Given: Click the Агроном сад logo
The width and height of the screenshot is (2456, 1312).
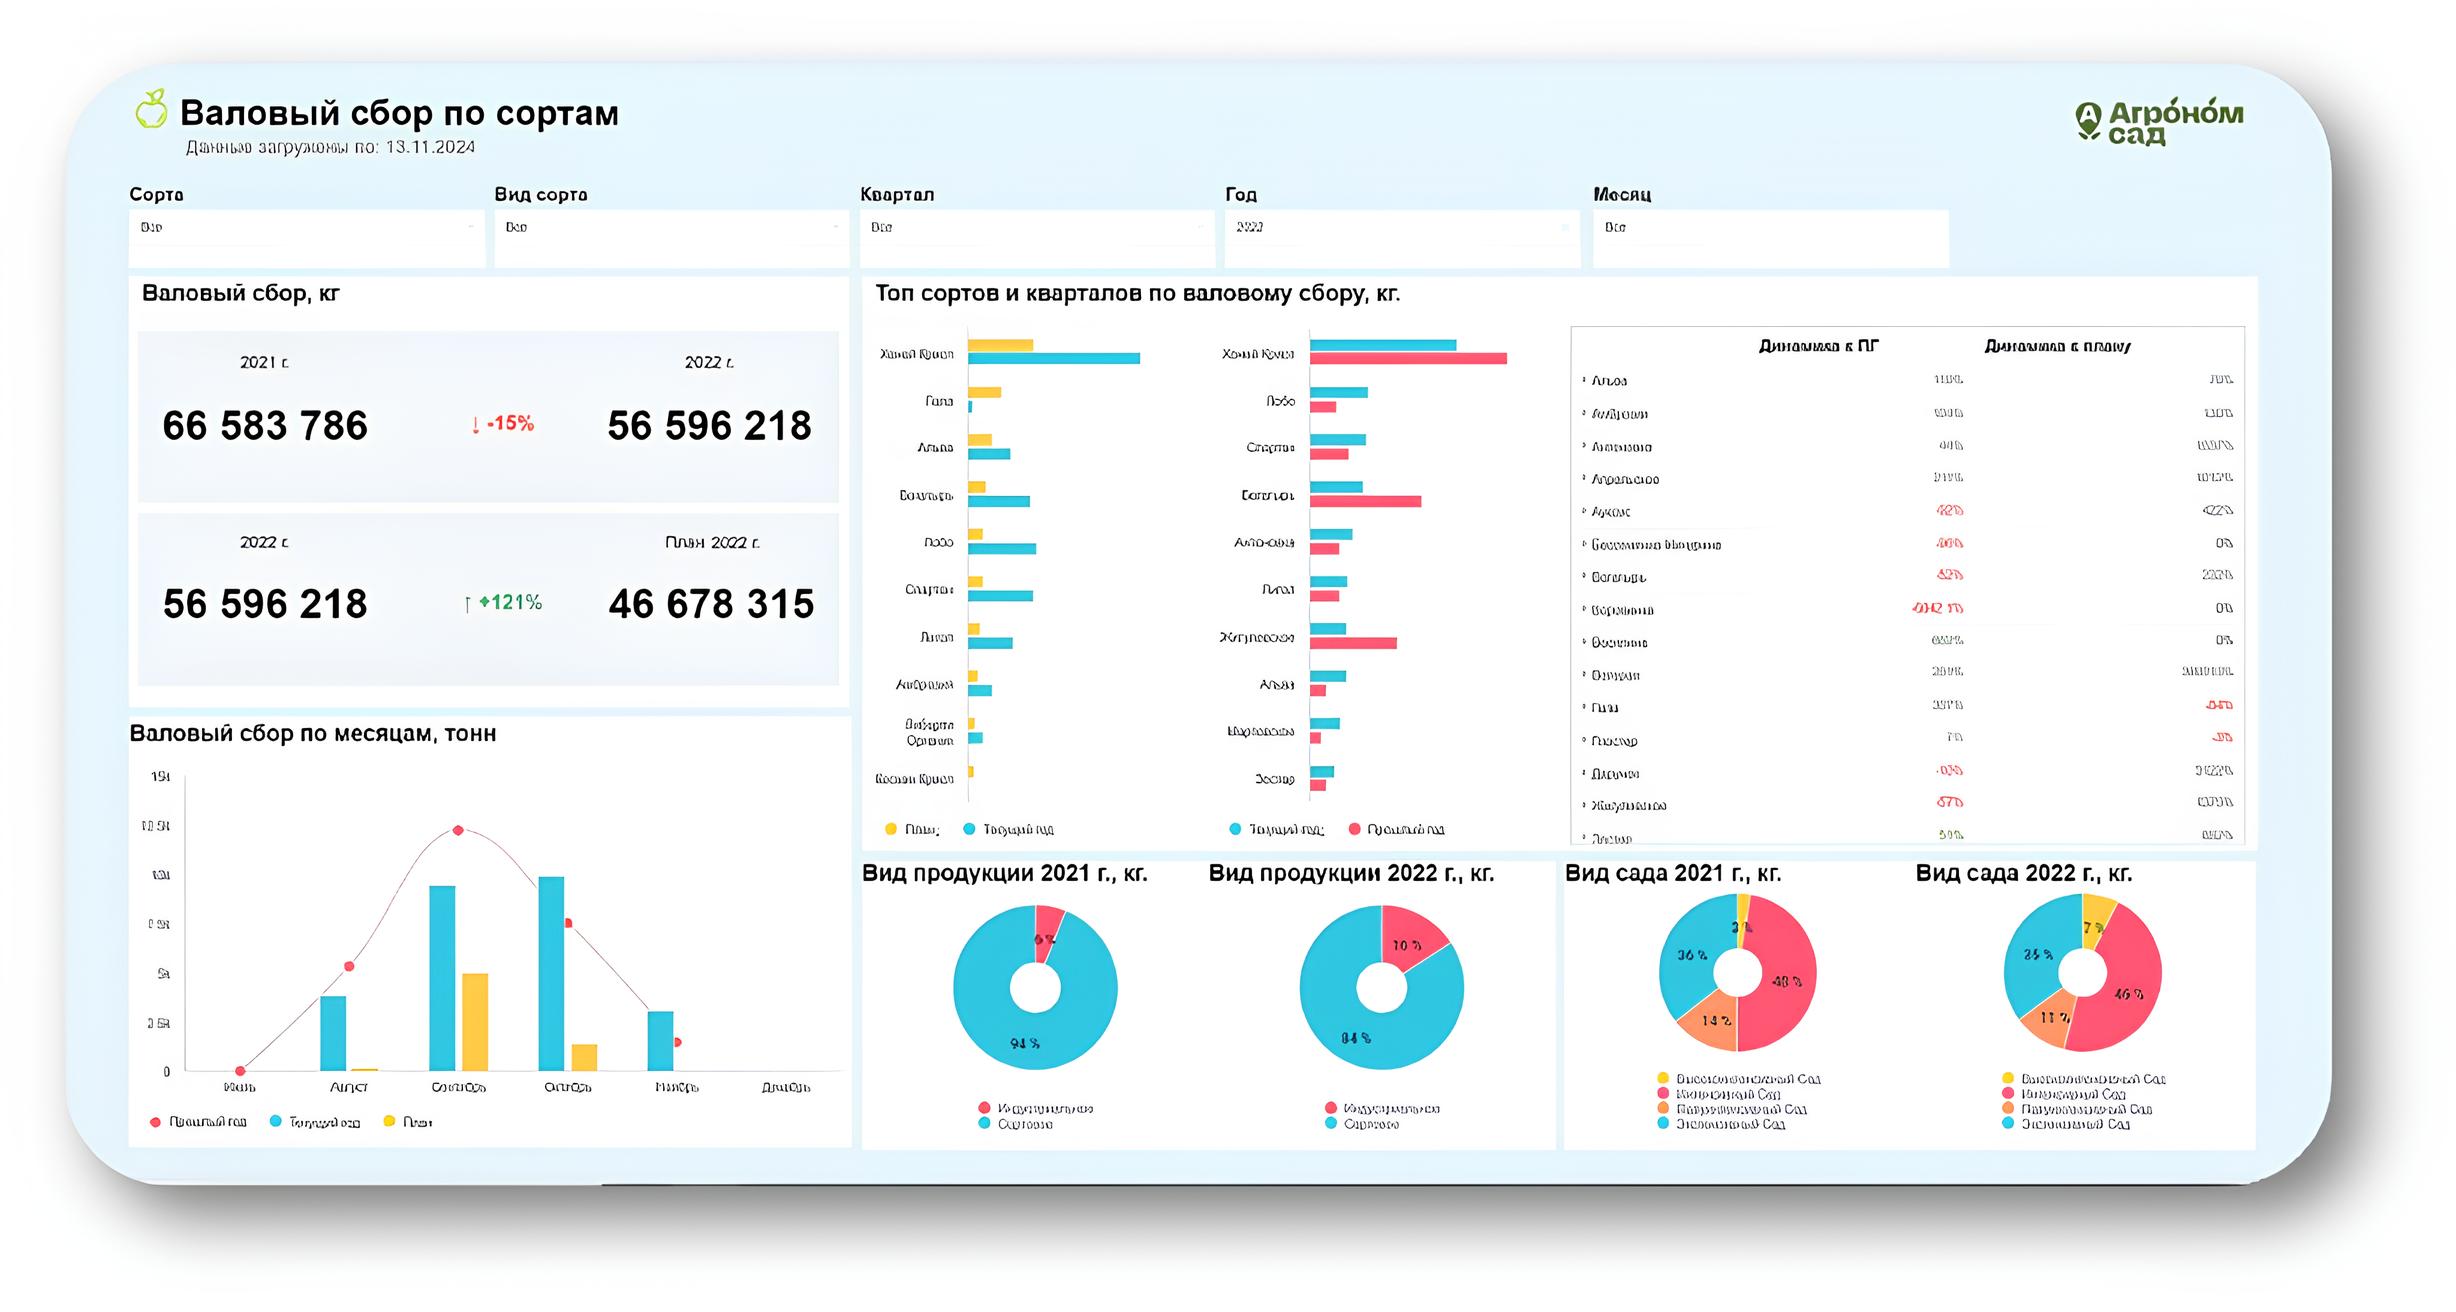Looking at the screenshot, I should 2158,123.
